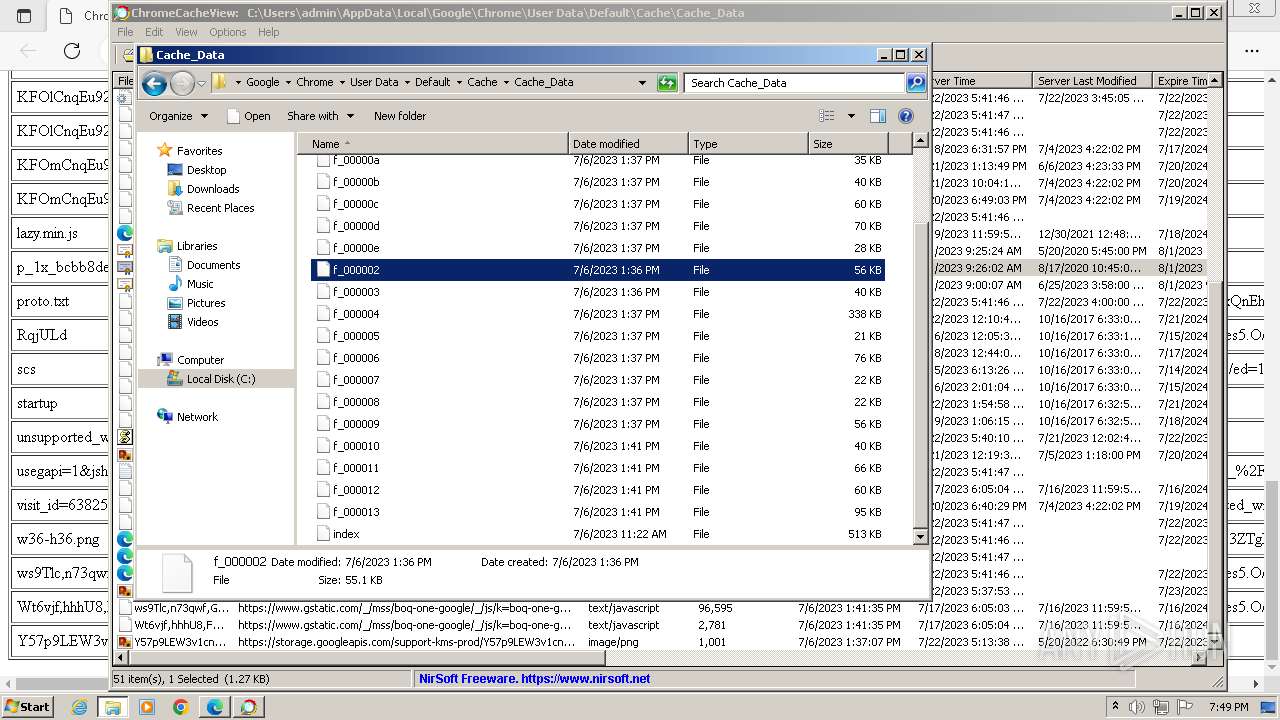Open NirSoft Freeware website link

(x=534, y=678)
